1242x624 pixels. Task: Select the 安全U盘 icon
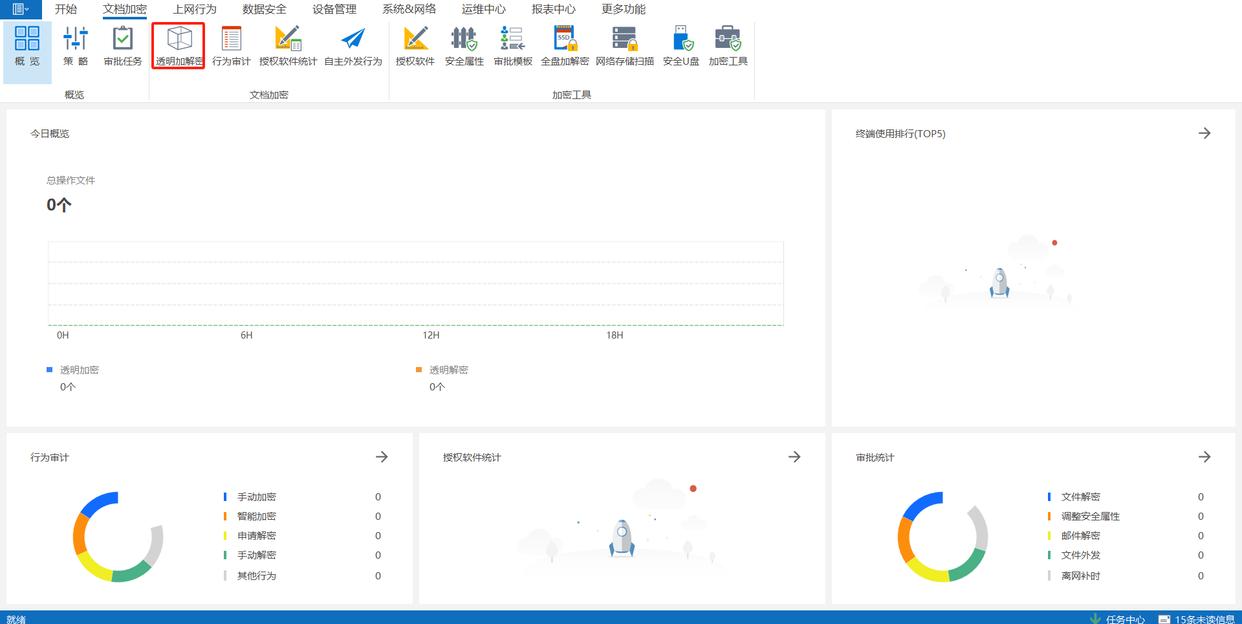point(681,47)
